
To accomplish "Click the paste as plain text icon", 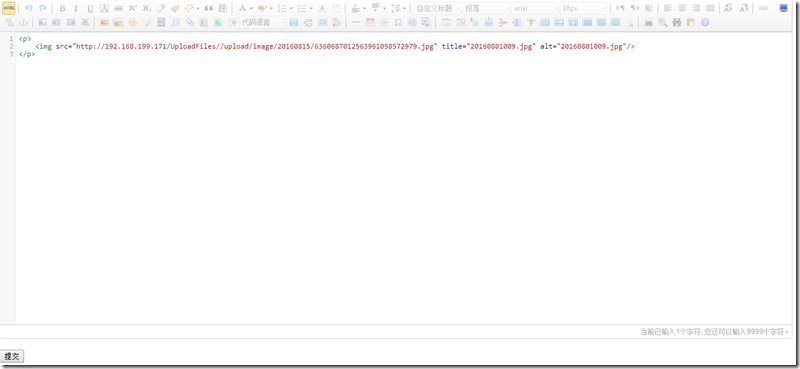I will tap(222, 8).
